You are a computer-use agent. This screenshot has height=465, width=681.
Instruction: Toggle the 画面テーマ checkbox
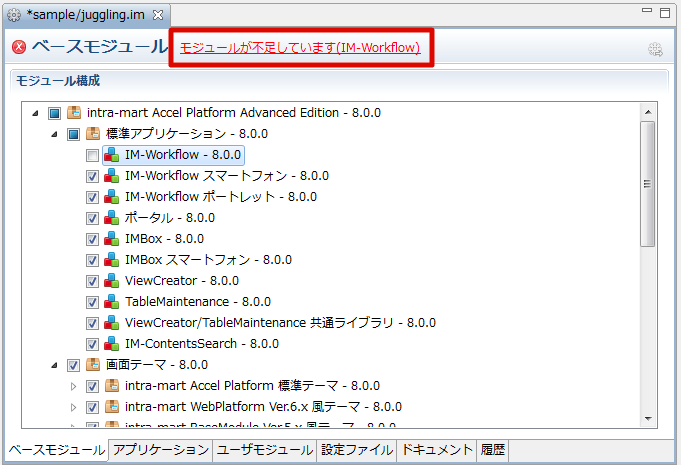coord(73,365)
